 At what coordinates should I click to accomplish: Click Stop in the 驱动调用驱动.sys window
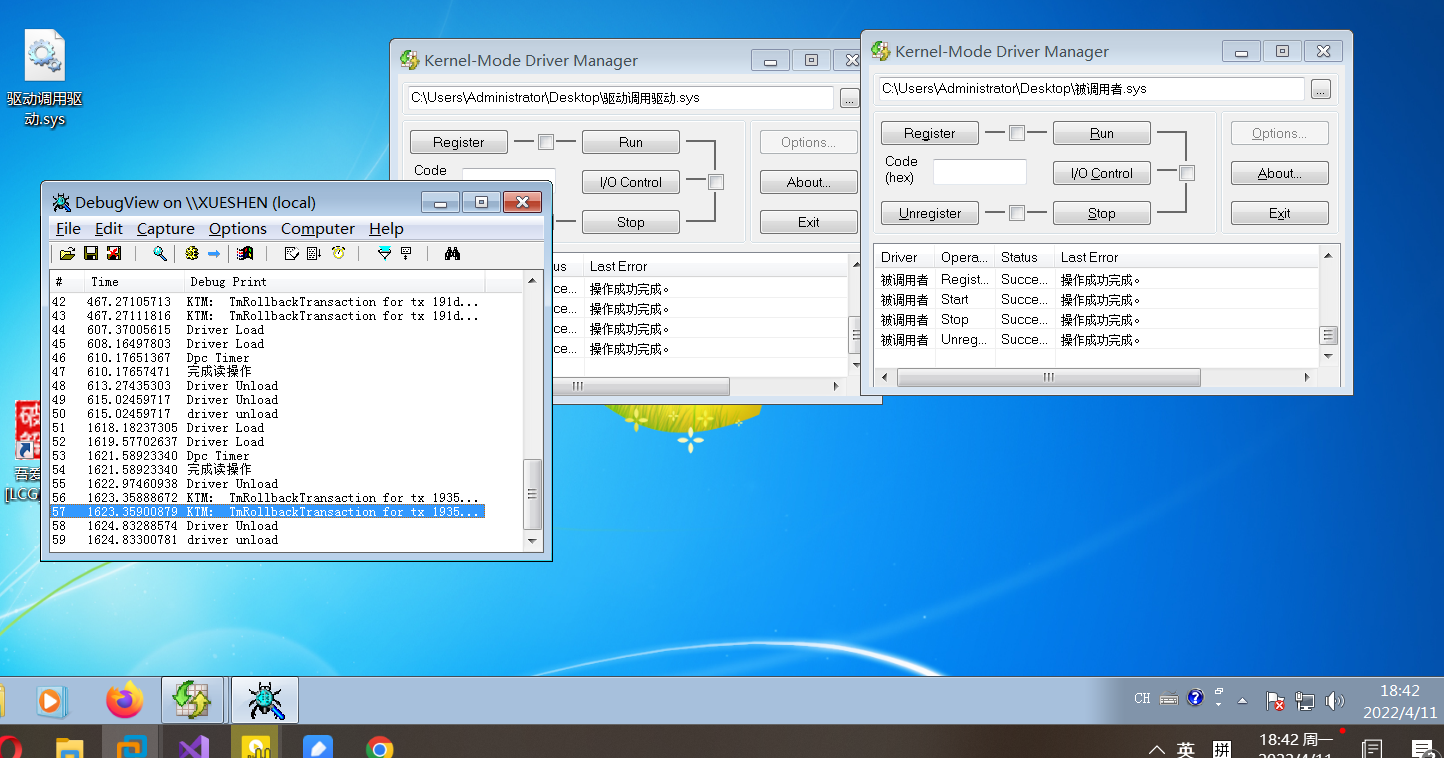[x=631, y=222]
